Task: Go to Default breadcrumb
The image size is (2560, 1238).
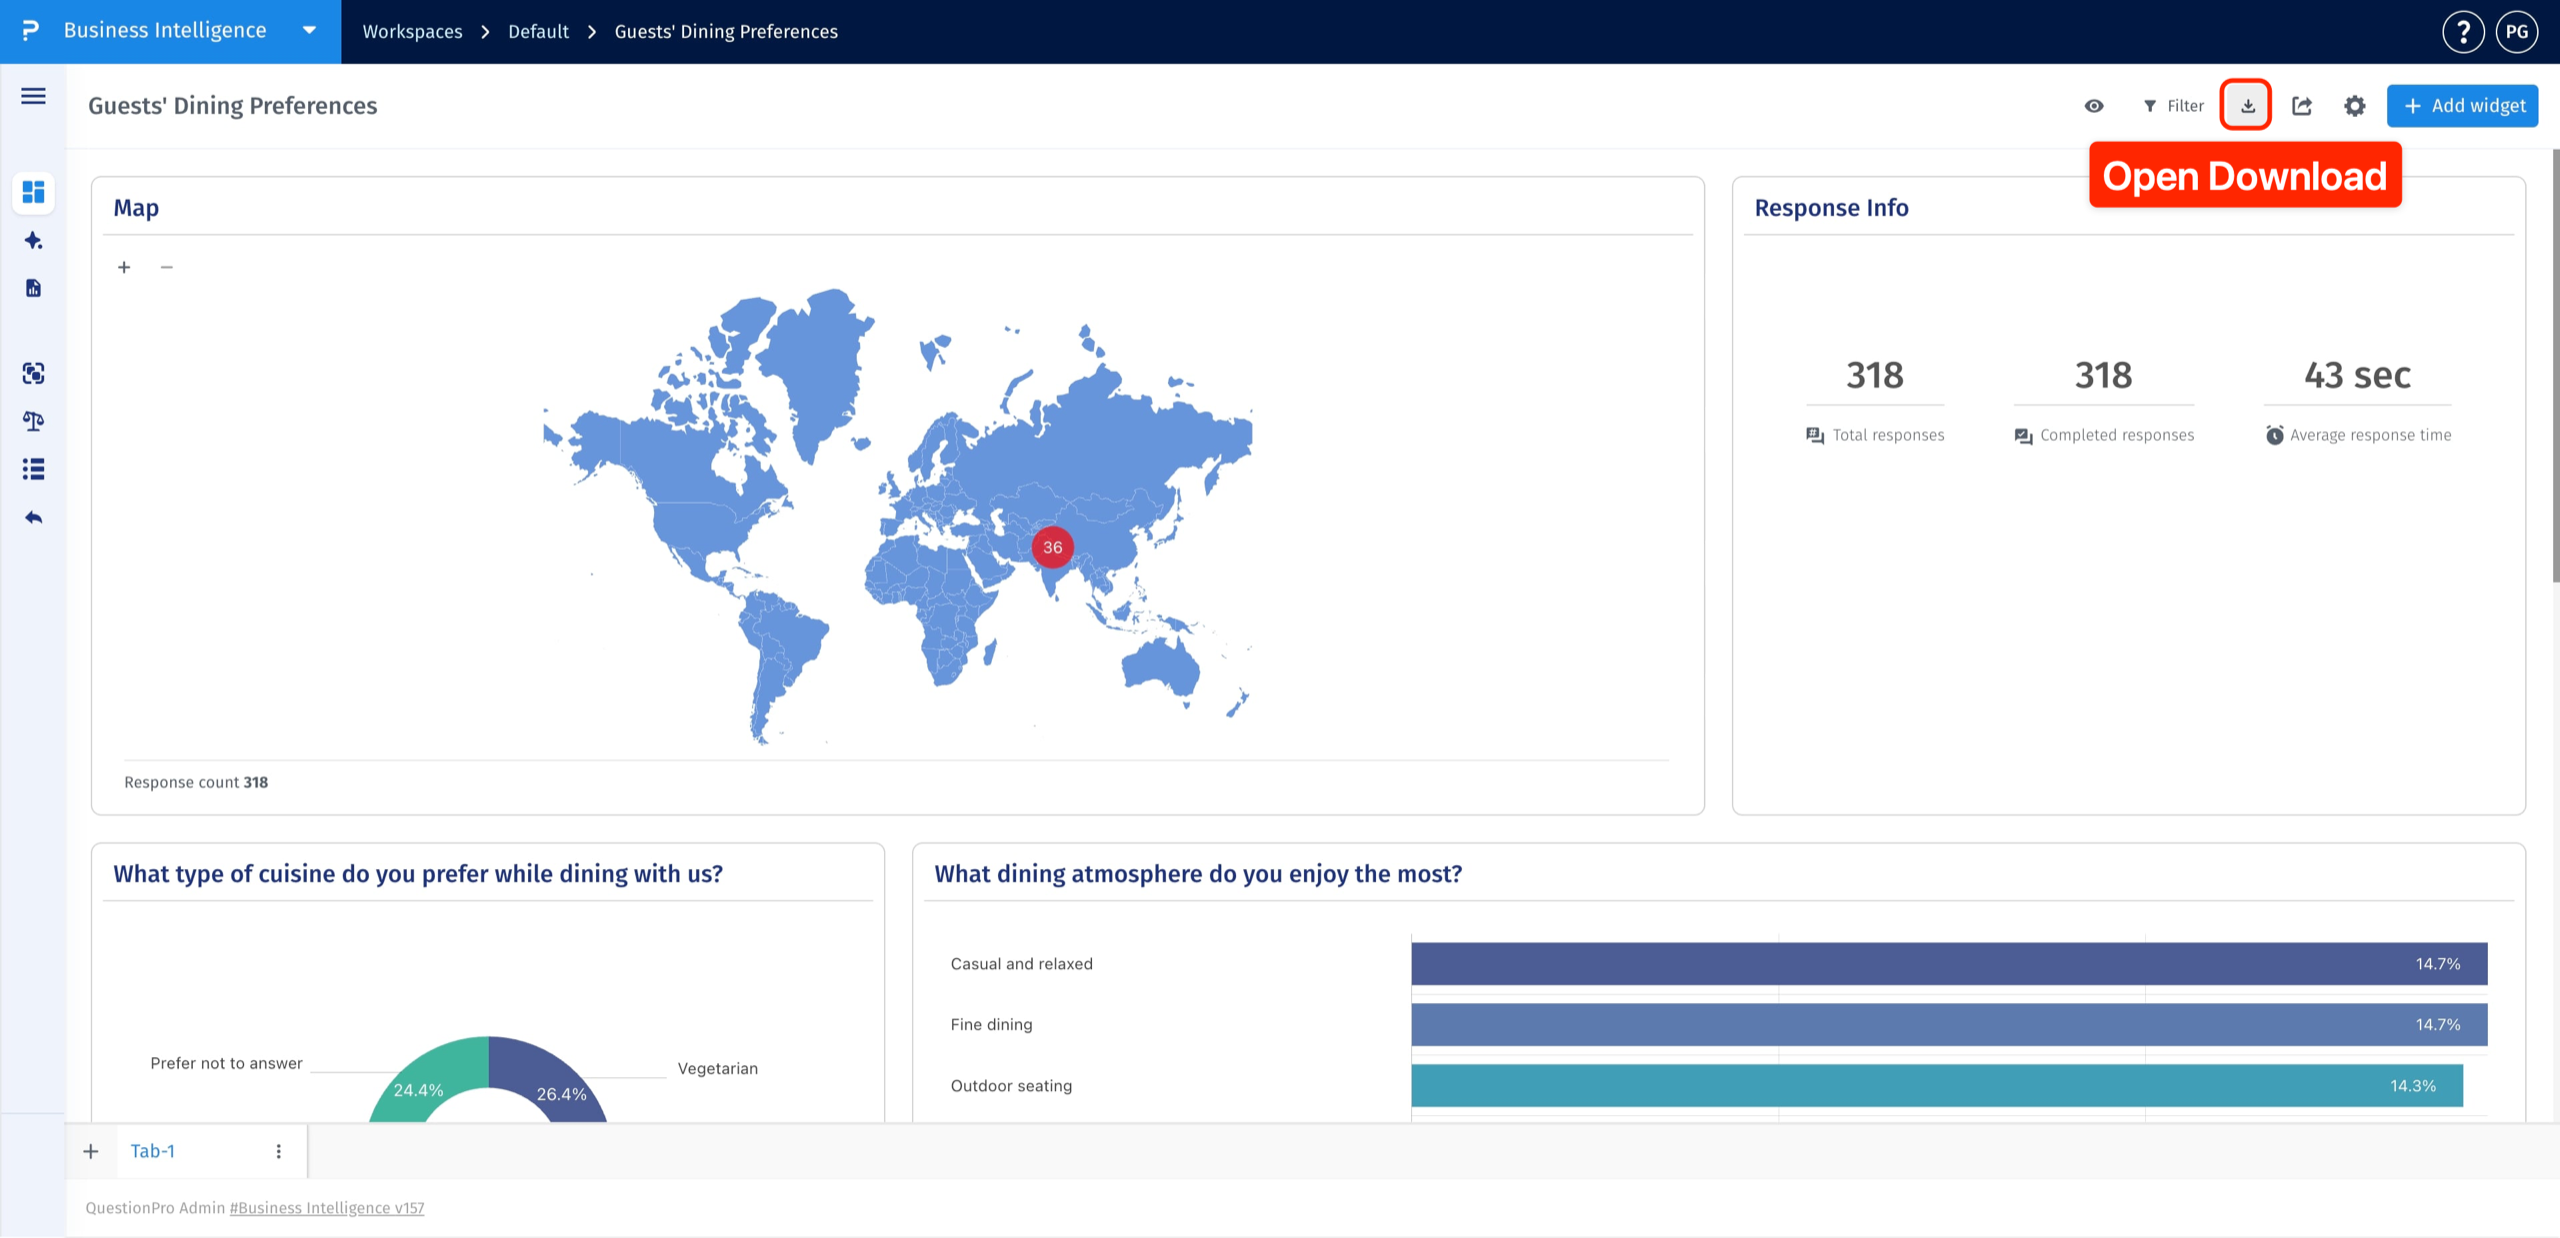Action: 538,32
